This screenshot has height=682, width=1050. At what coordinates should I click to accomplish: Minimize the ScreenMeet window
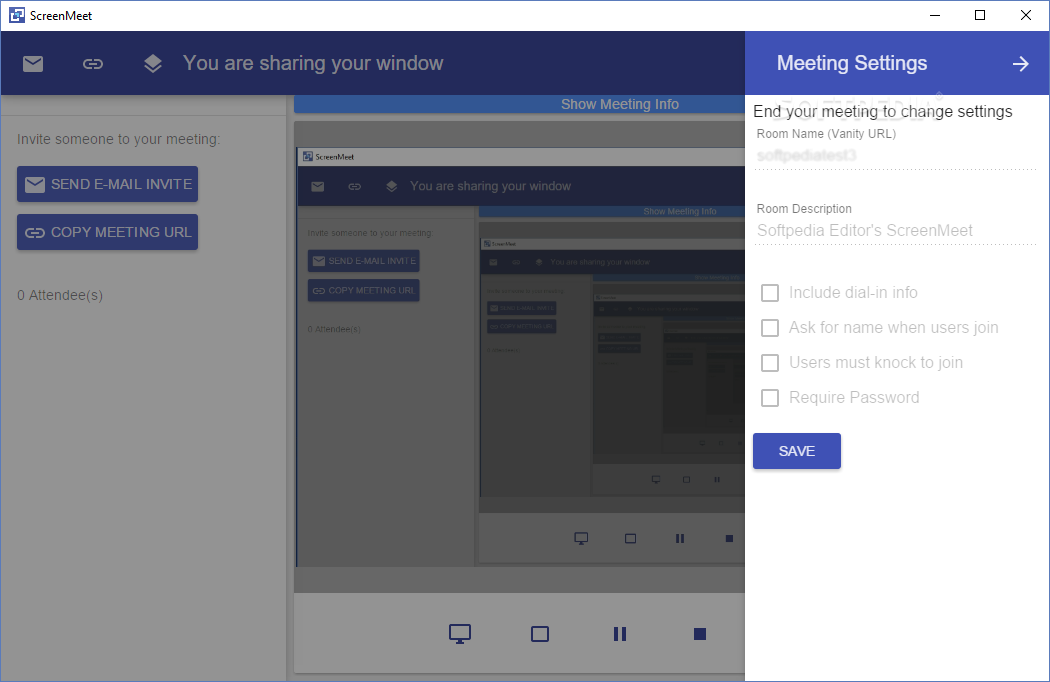tap(935, 15)
